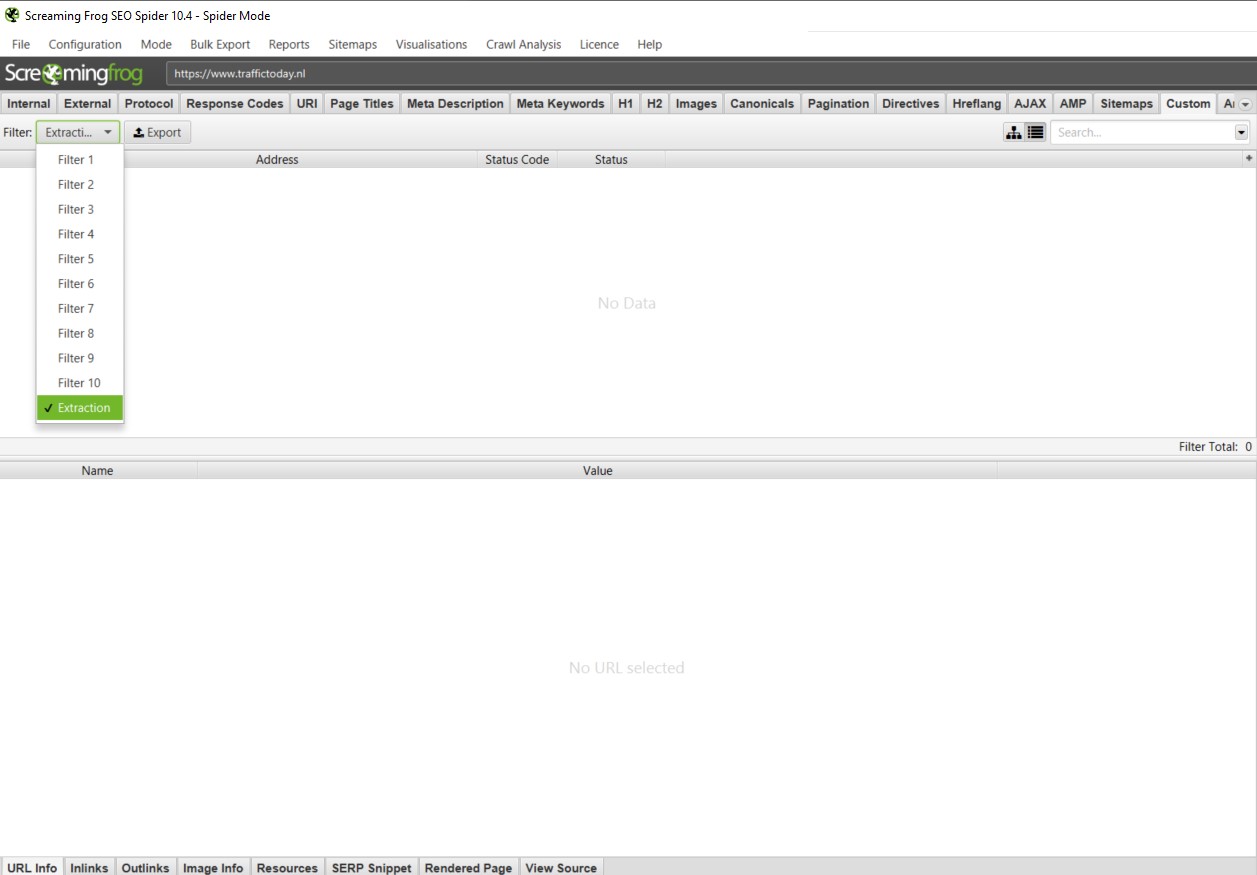This screenshot has width=1257, height=875.
Task: Open the Configuration menu
Action: (85, 44)
